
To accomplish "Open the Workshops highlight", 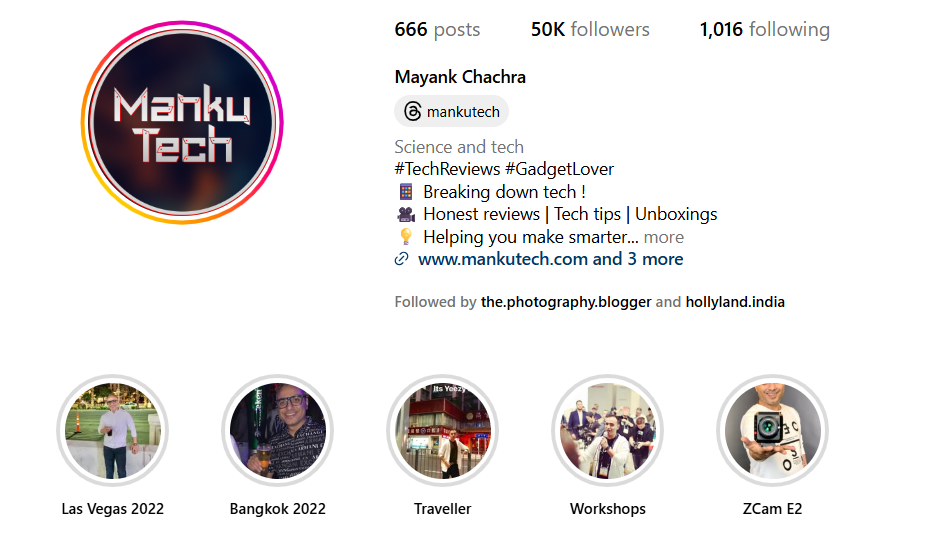I will [608, 430].
